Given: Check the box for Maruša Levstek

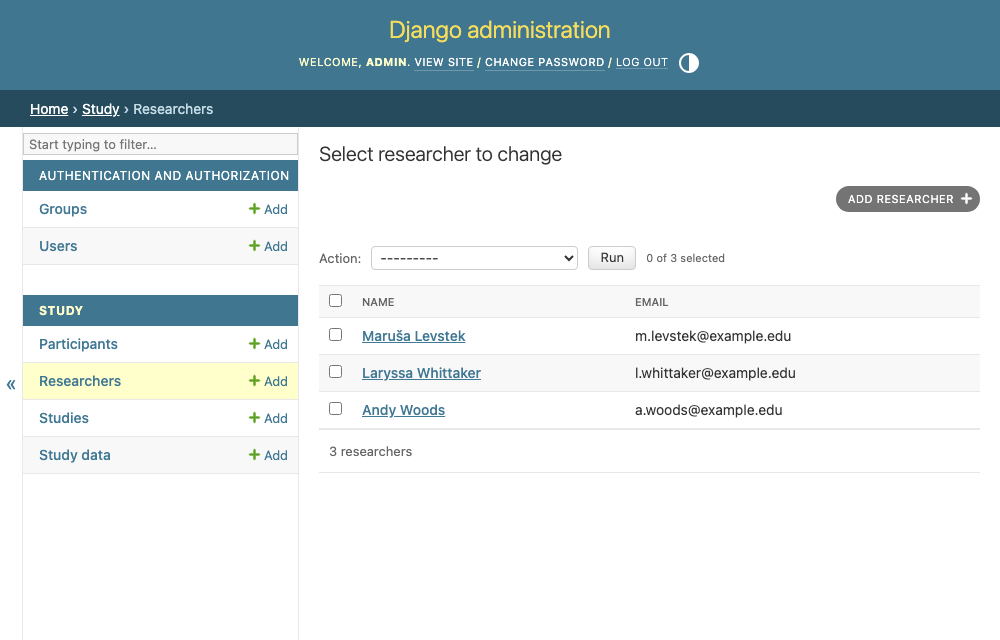Looking at the screenshot, I should [335, 335].
